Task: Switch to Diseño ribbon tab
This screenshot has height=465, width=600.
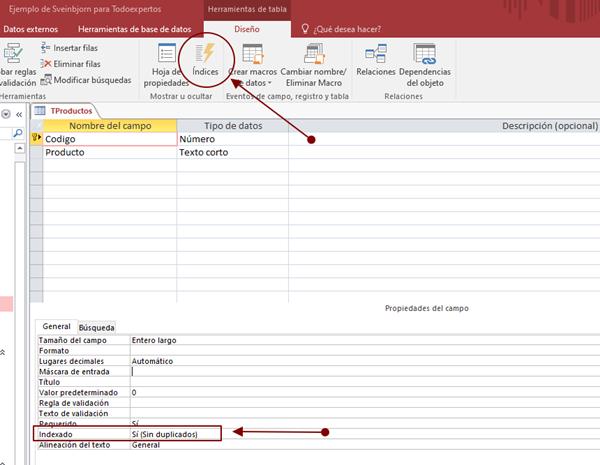Action: point(246,29)
